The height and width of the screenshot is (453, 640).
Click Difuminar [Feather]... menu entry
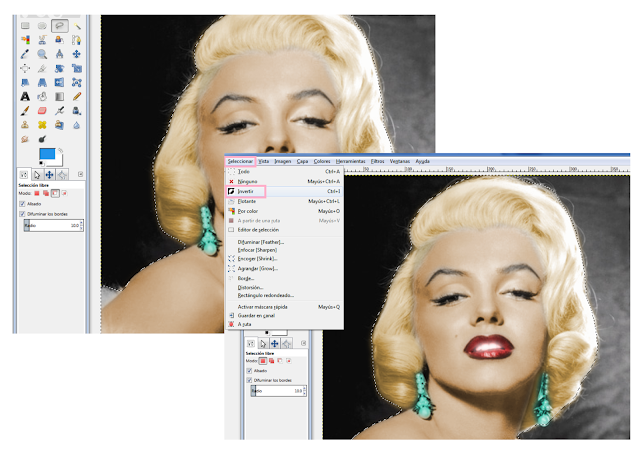pyautogui.click(x=260, y=242)
